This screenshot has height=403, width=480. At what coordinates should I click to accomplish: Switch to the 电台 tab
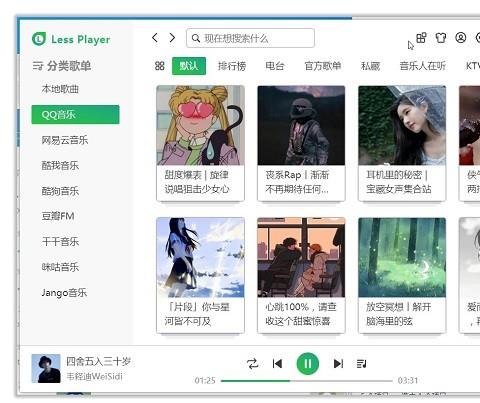click(275, 66)
